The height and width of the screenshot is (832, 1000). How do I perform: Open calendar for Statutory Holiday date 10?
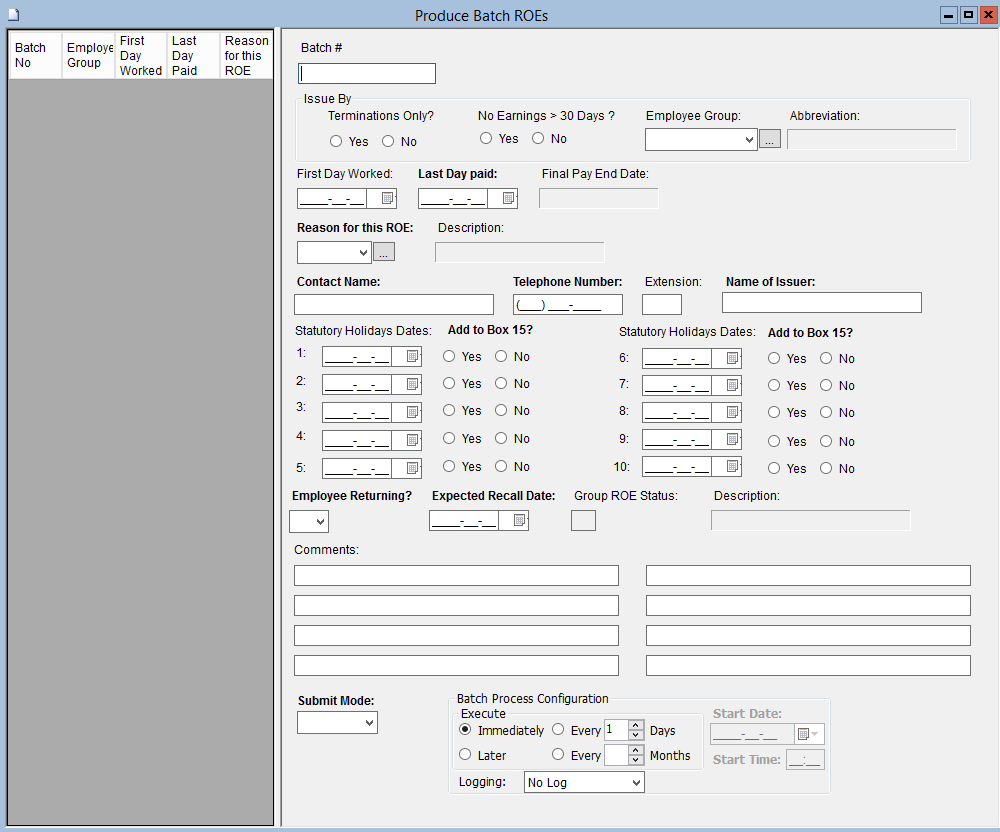click(732, 467)
